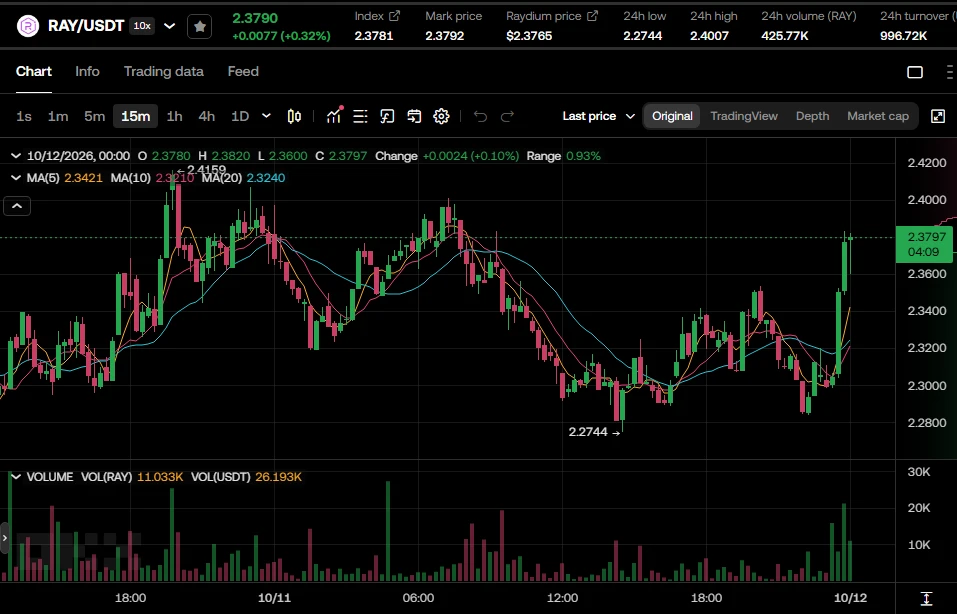The width and height of the screenshot is (957, 614).
Task: Open the Index external link icon
Action: pos(394,16)
